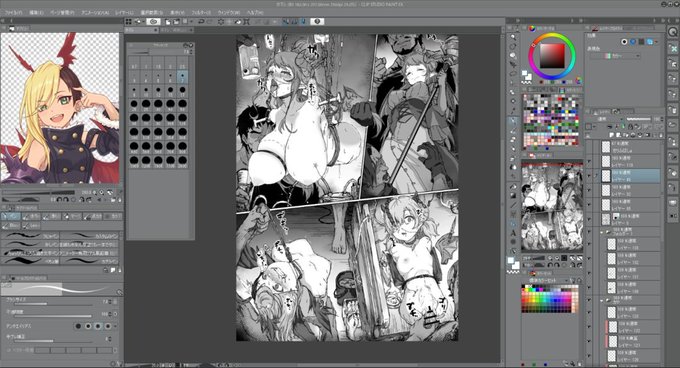Image resolution: width=680 pixels, height=368 pixels.
Task: Click the Sub View reference image of blonde character
Action: pyautogui.click(x=60, y=108)
